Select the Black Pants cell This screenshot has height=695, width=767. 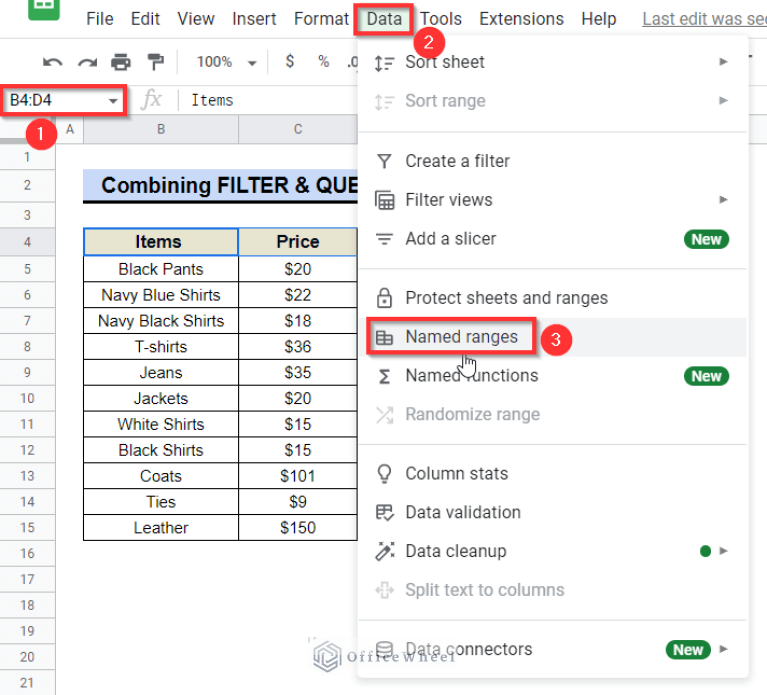click(x=161, y=269)
